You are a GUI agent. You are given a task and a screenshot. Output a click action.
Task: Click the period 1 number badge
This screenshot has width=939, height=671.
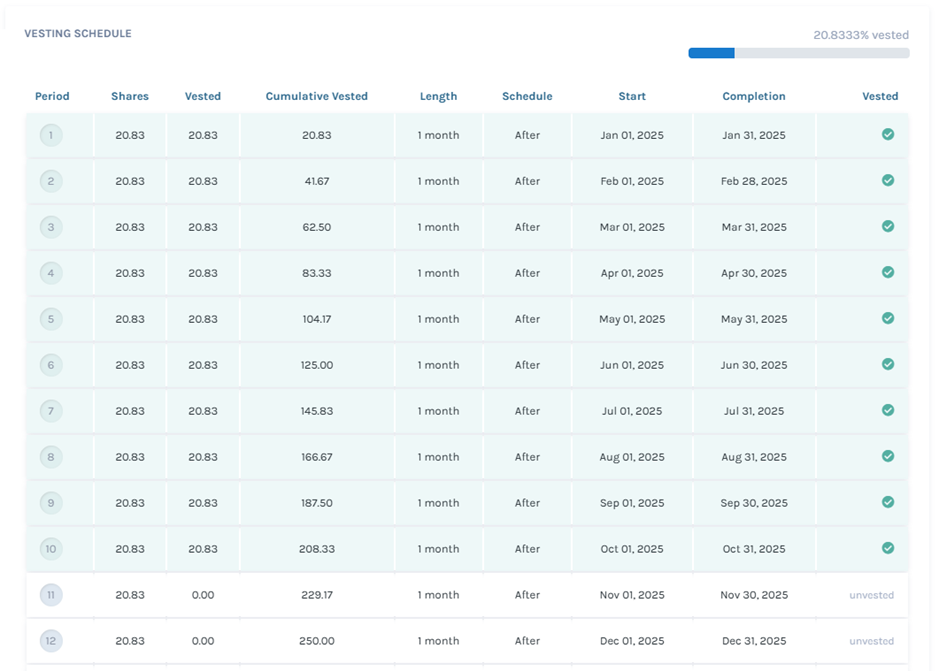coord(51,135)
